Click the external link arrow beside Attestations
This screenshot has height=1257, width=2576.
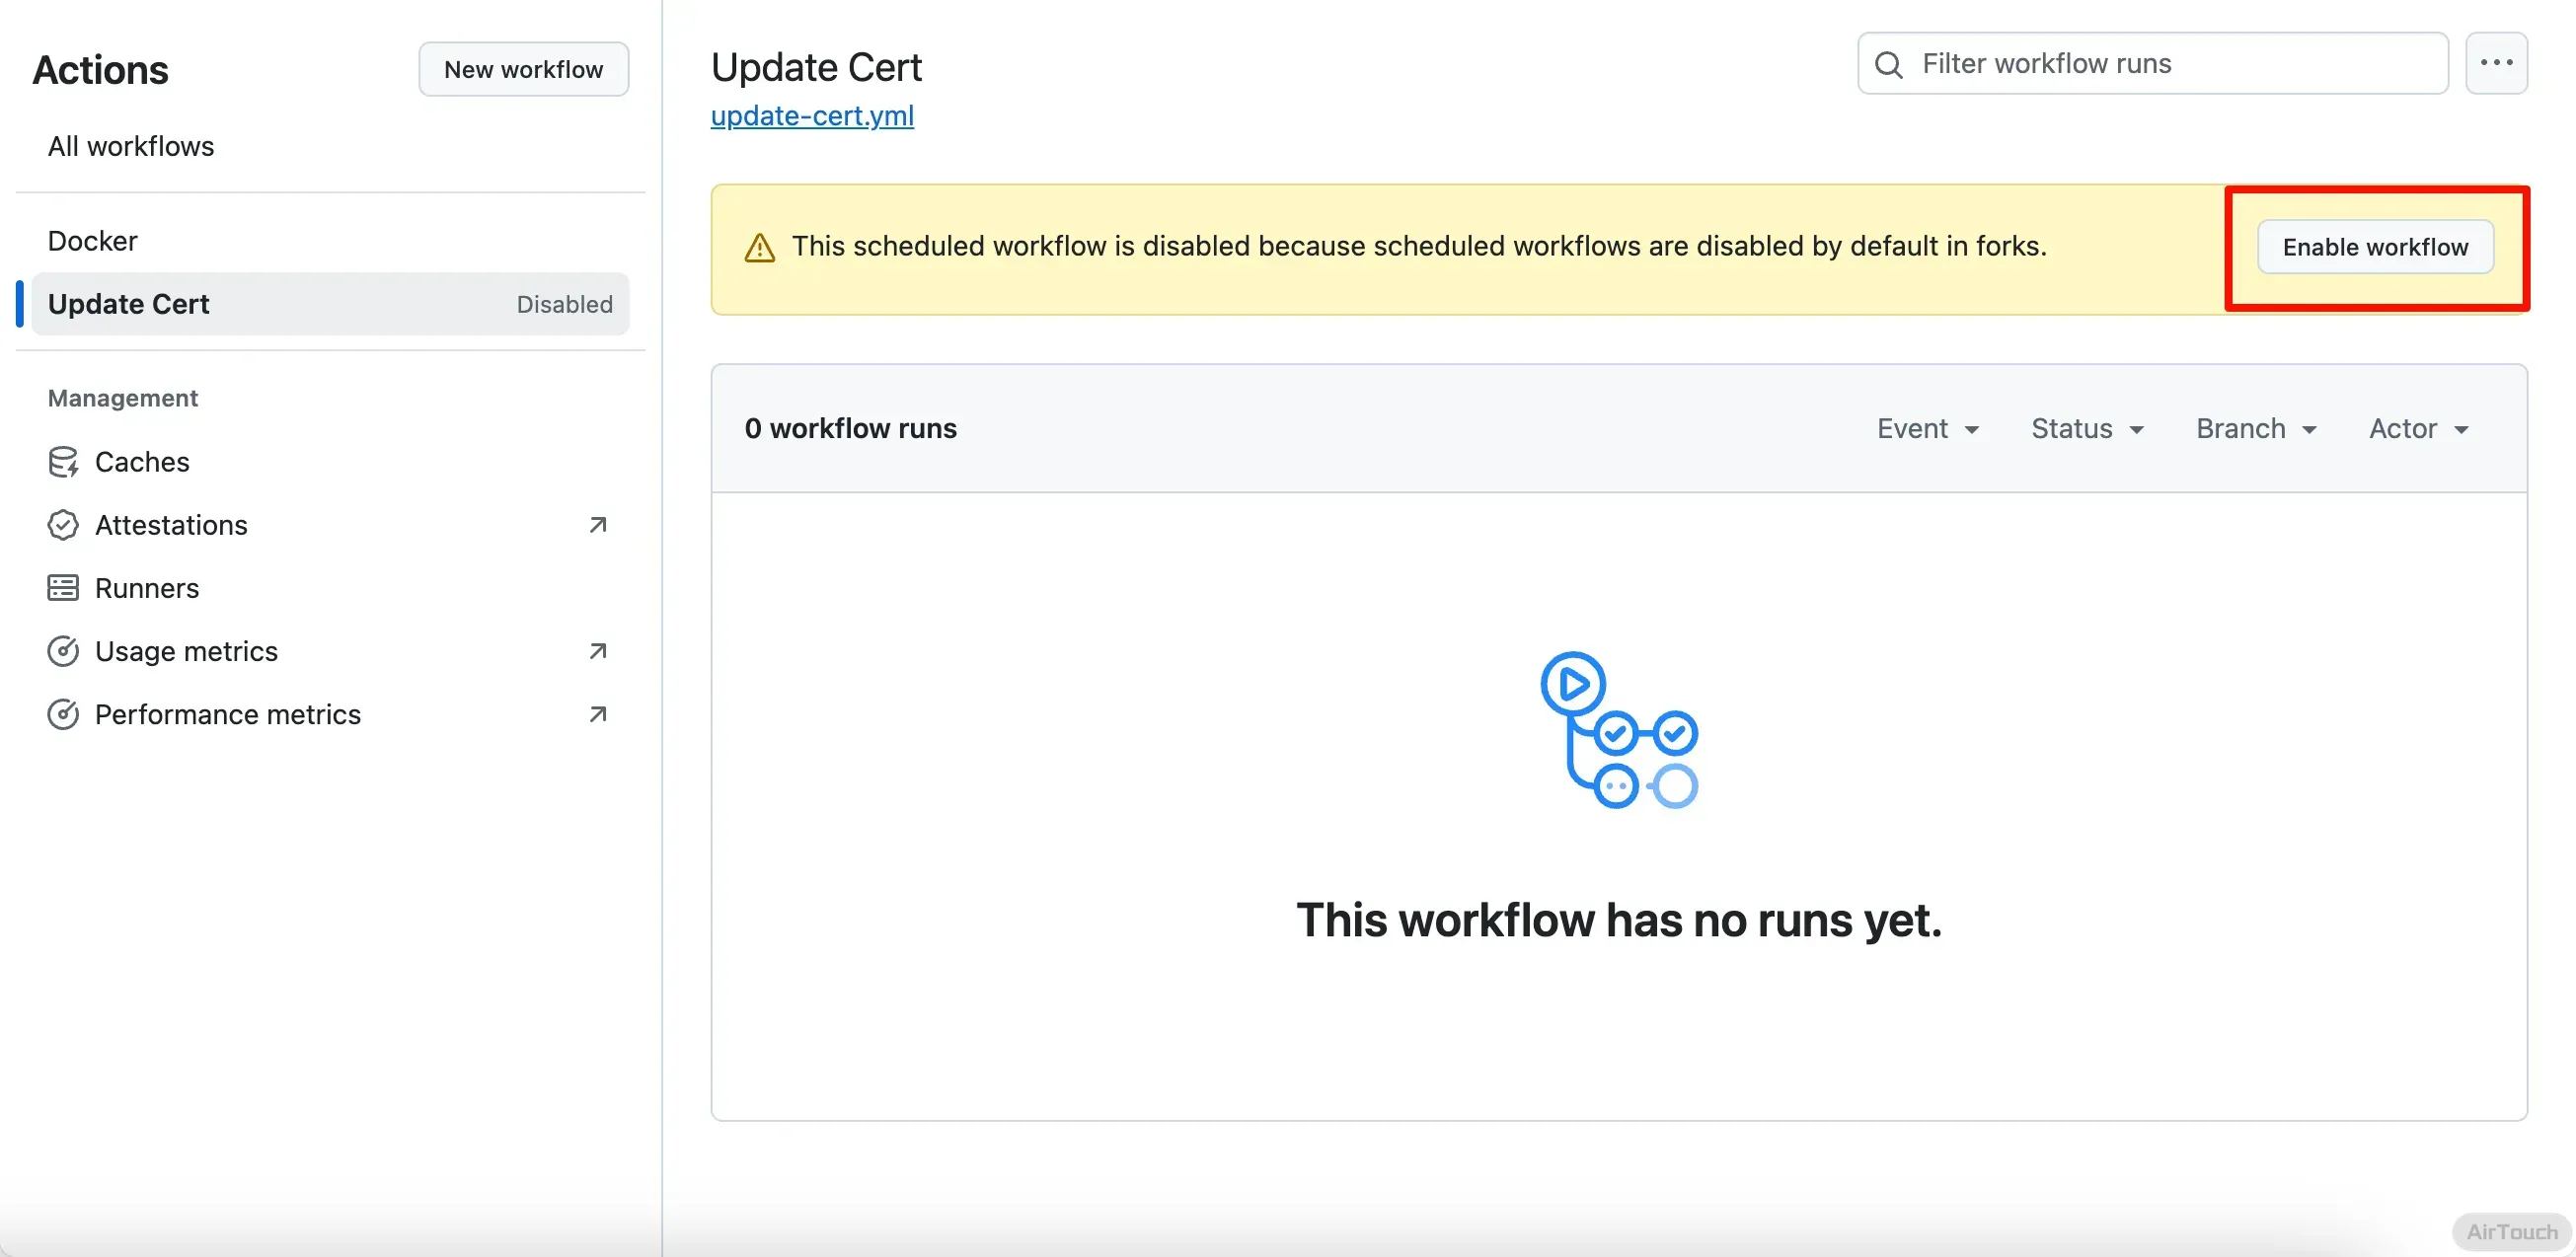pos(598,525)
